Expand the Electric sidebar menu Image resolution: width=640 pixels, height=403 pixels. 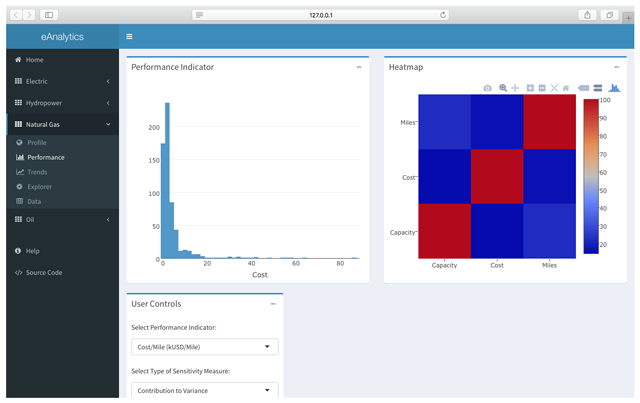pyautogui.click(x=62, y=81)
